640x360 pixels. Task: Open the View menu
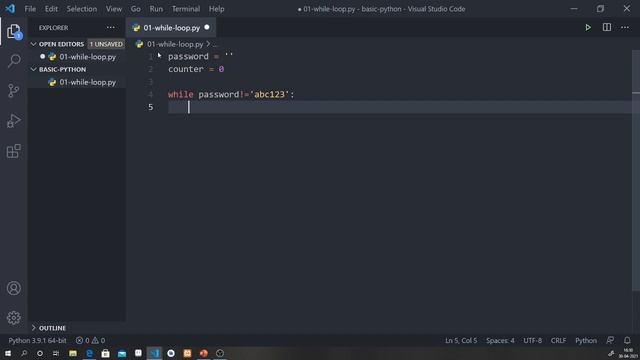114,9
